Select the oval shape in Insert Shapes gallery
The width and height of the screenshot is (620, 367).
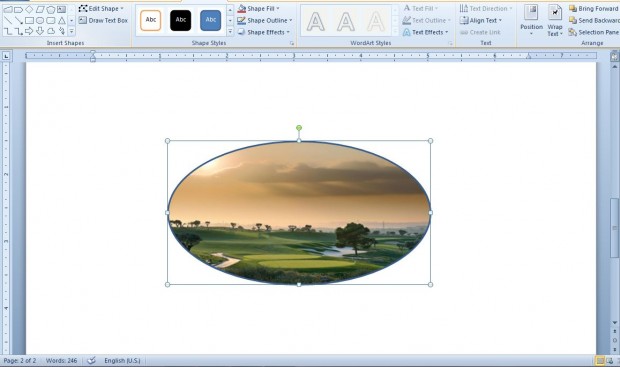click(40, 21)
